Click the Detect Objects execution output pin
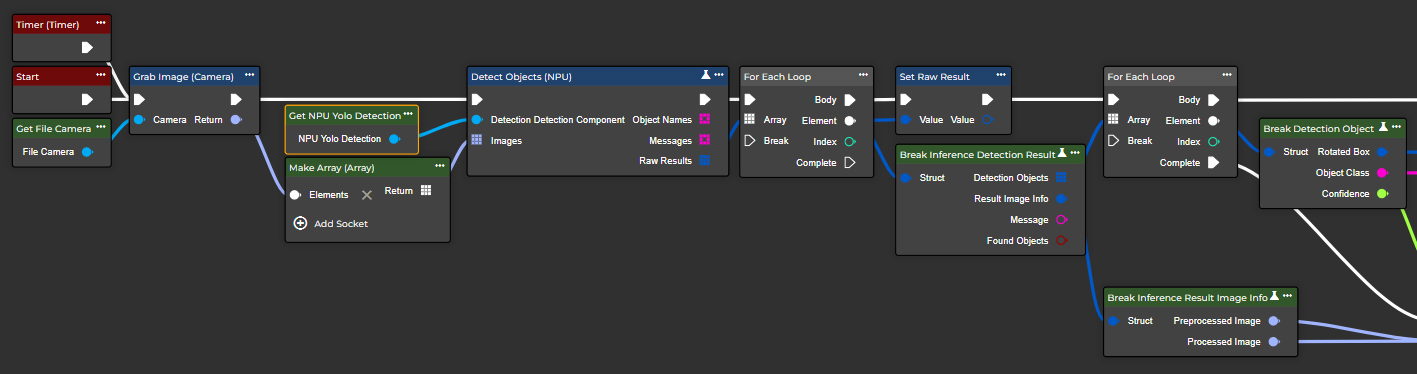Viewport: 1417px width, 374px height. 705,99
